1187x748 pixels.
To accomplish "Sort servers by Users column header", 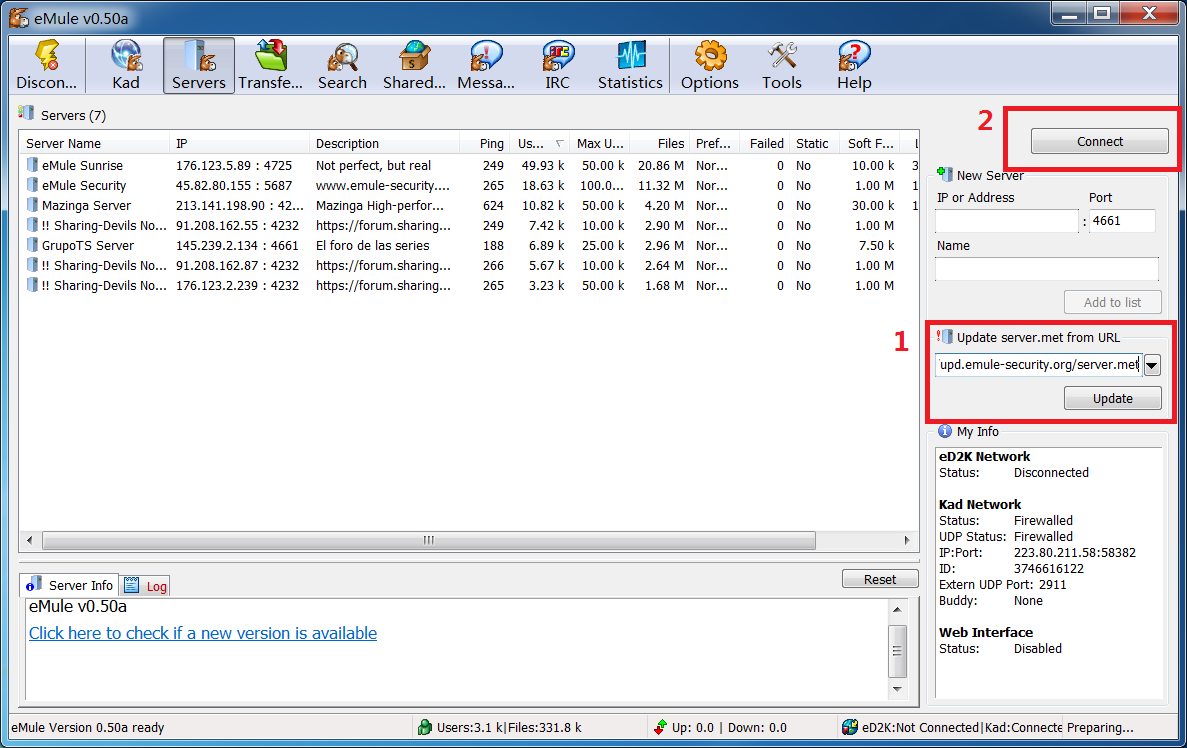I will (533, 144).
